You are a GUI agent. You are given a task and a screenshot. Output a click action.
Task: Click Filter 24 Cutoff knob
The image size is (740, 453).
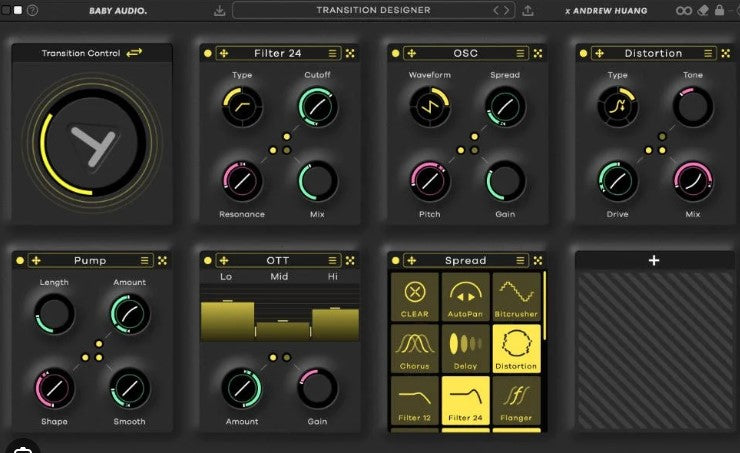pyautogui.click(x=317, y=107)
